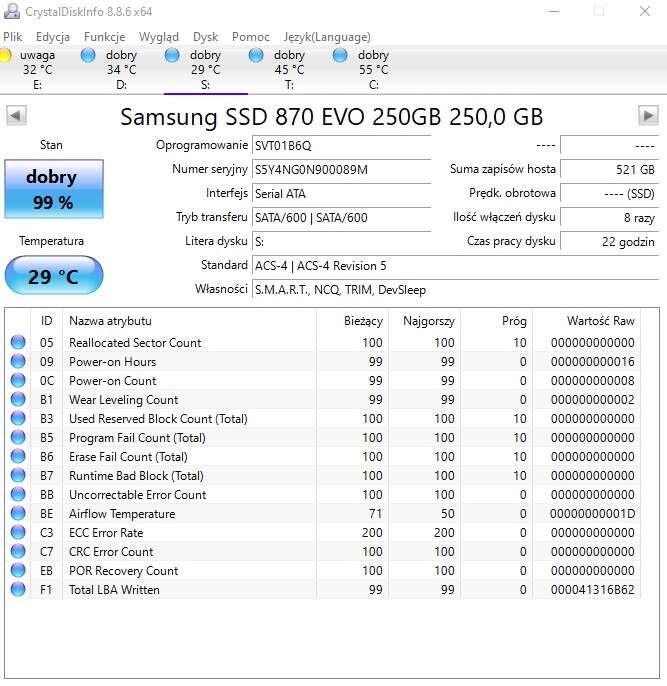Click the status icon for Total LBA Written

(18, 590)
